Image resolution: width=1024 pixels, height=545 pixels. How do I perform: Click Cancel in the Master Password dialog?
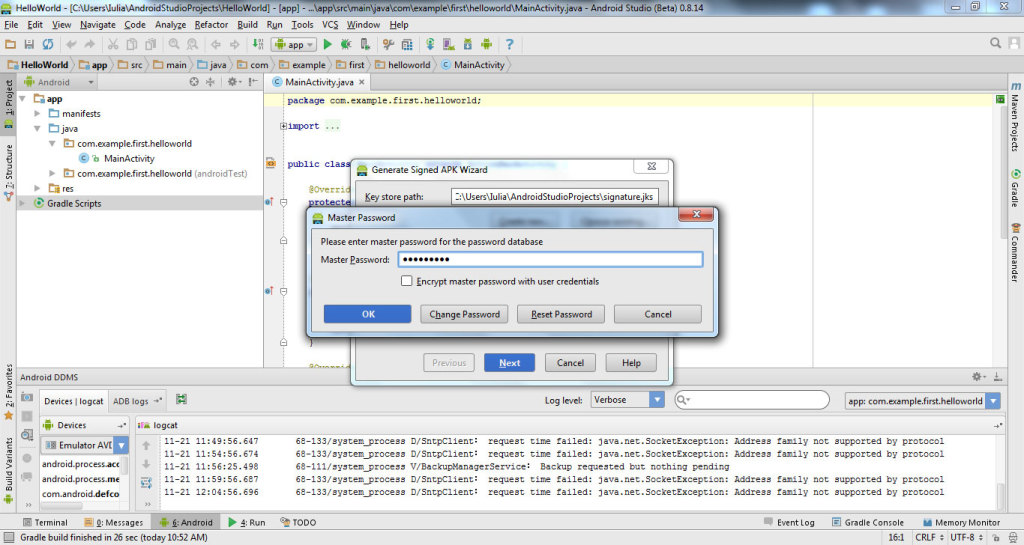click(x=658, y=314)
